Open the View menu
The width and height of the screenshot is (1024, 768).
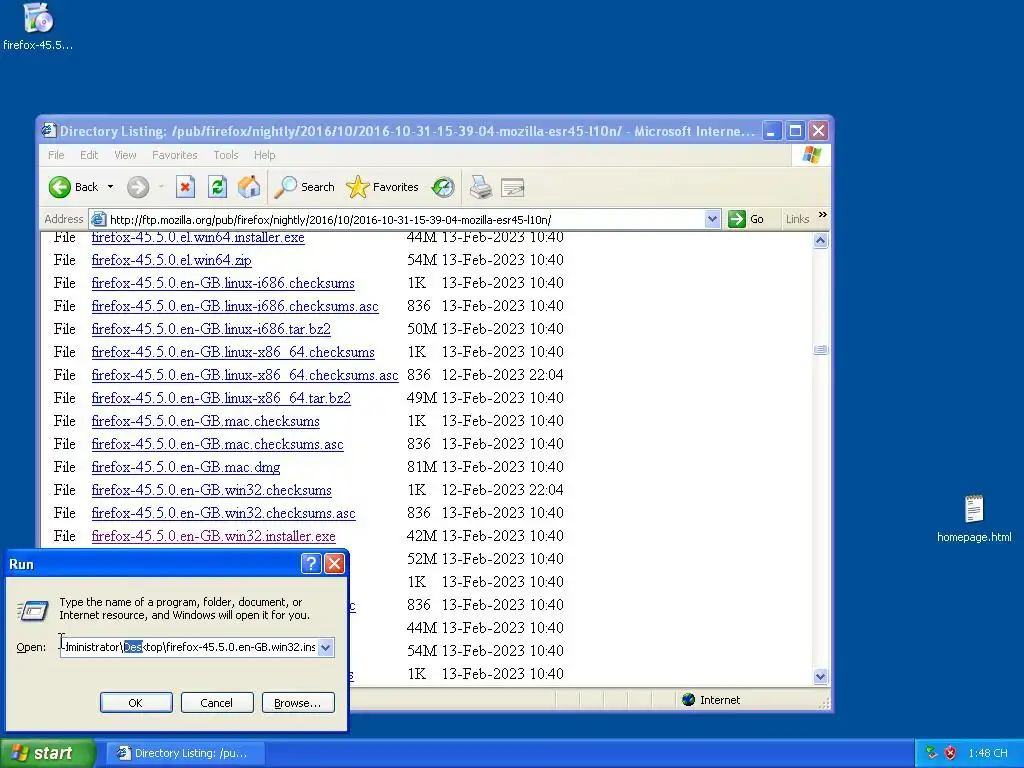(x=125, y=155)
